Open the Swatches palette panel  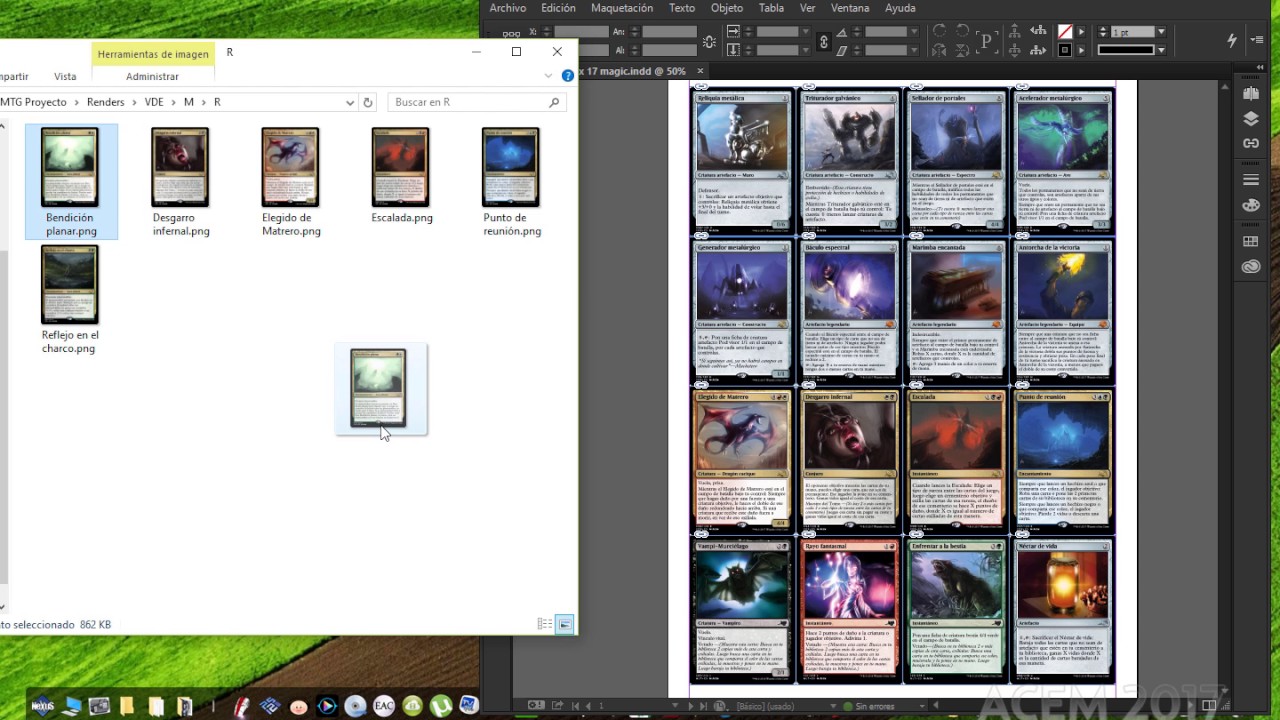click(x=1251, y=205)
